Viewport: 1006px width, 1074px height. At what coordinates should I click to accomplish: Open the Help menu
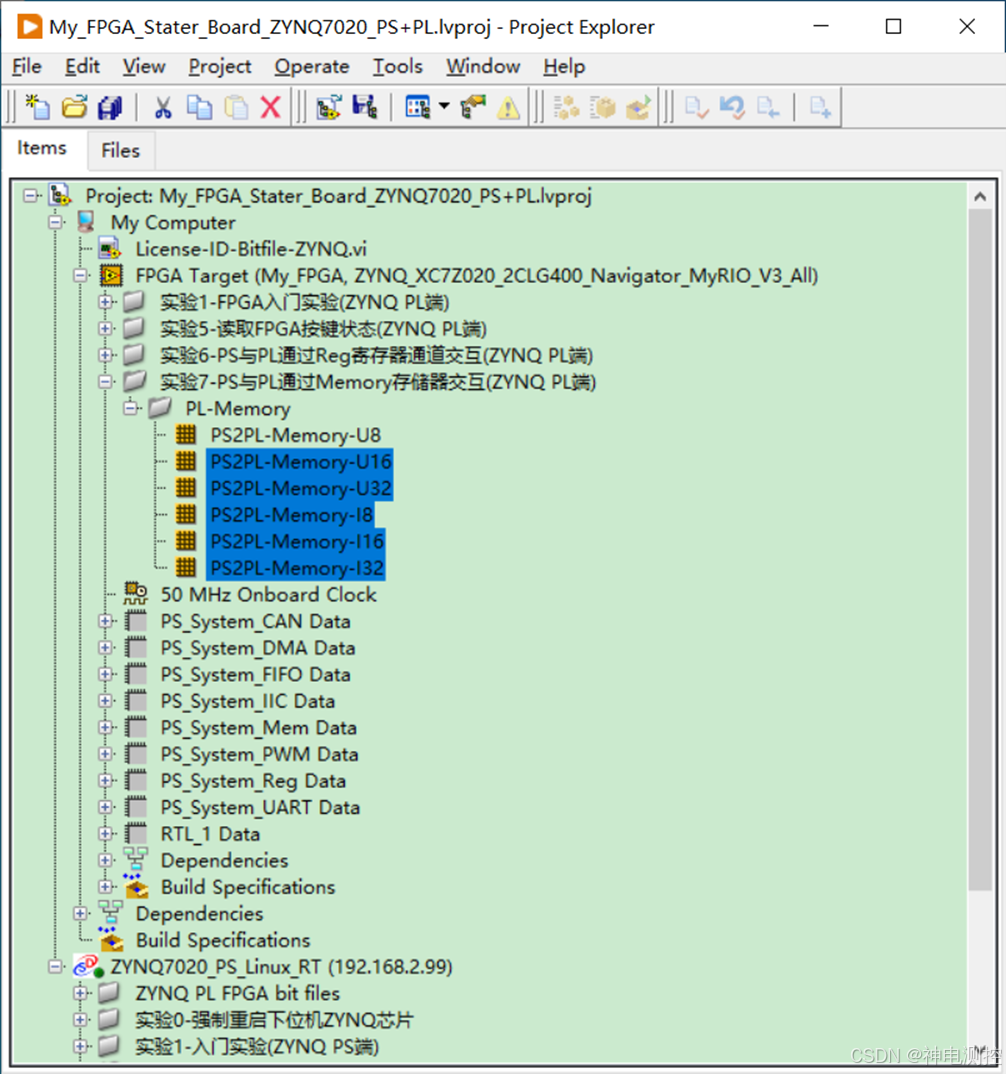tap(564, 66)
